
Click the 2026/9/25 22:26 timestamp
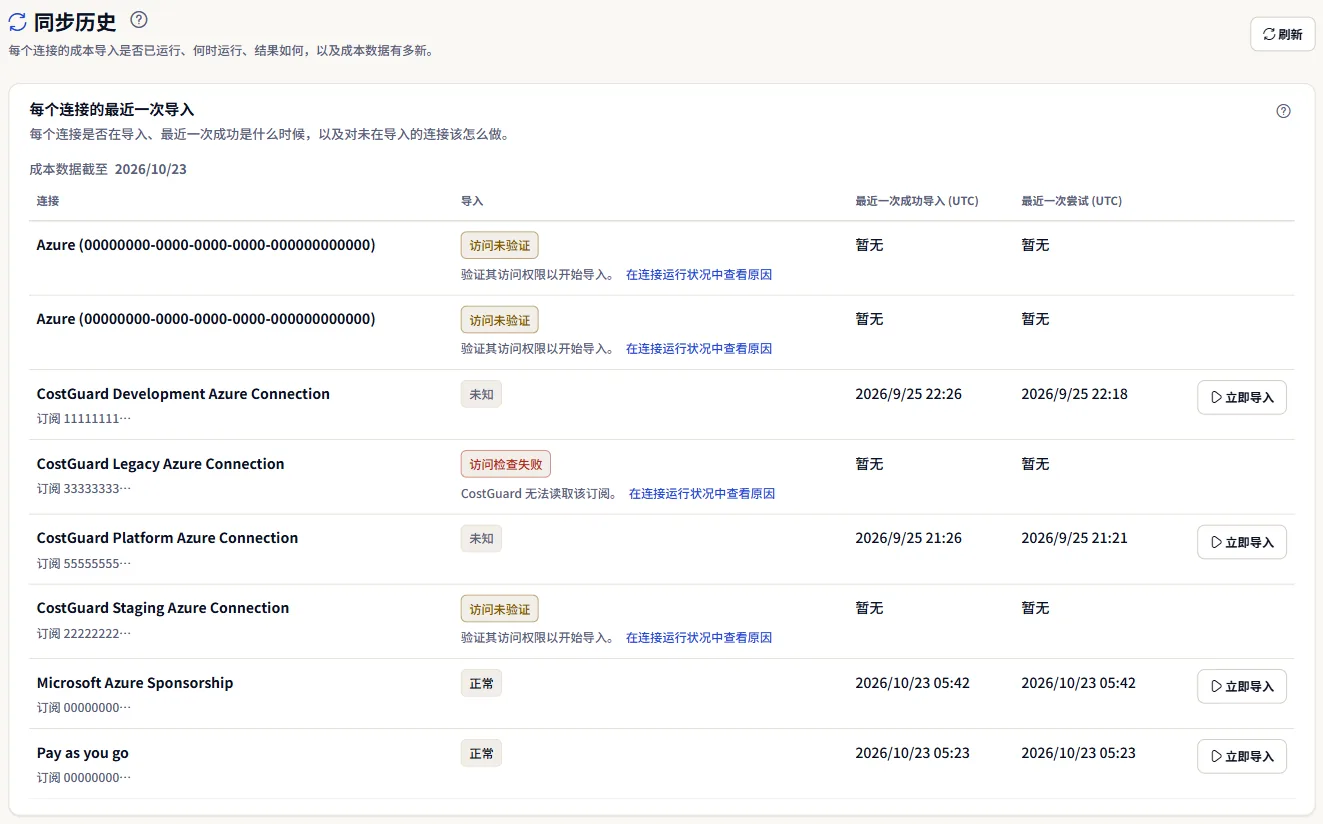click(x=908, y=394)
